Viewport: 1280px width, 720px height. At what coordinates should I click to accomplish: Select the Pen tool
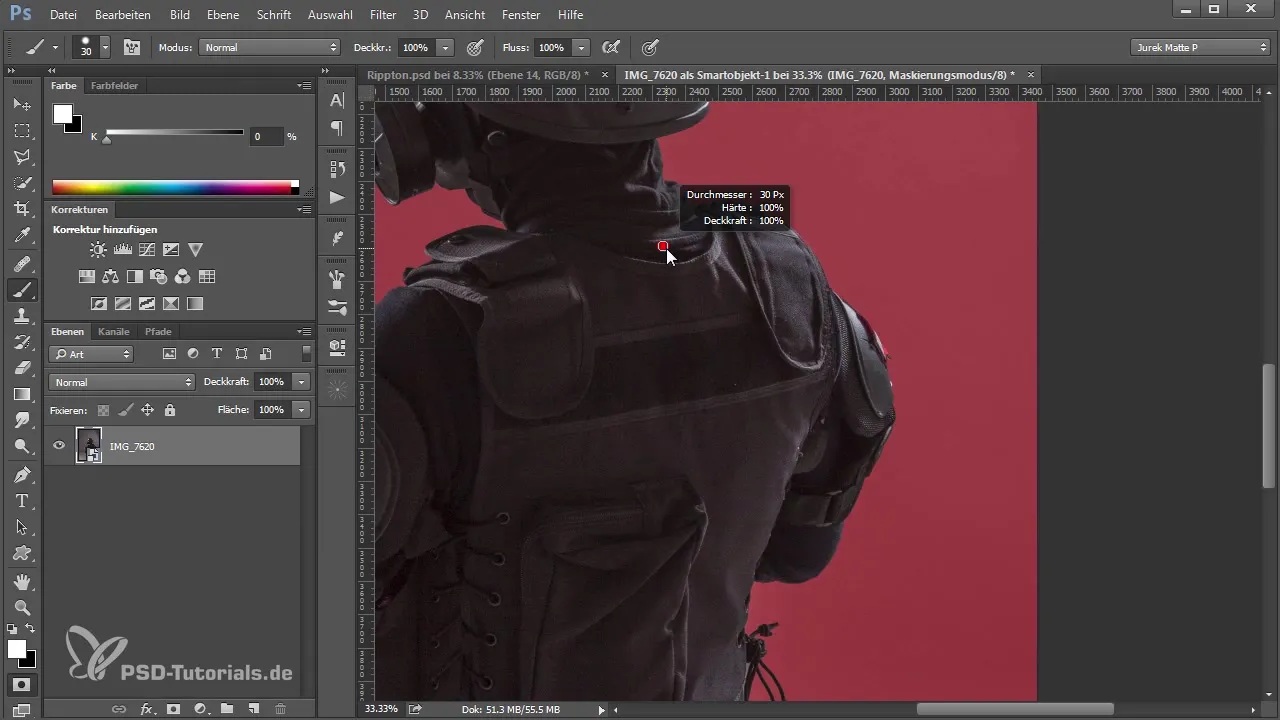click(x=22, y=474)
